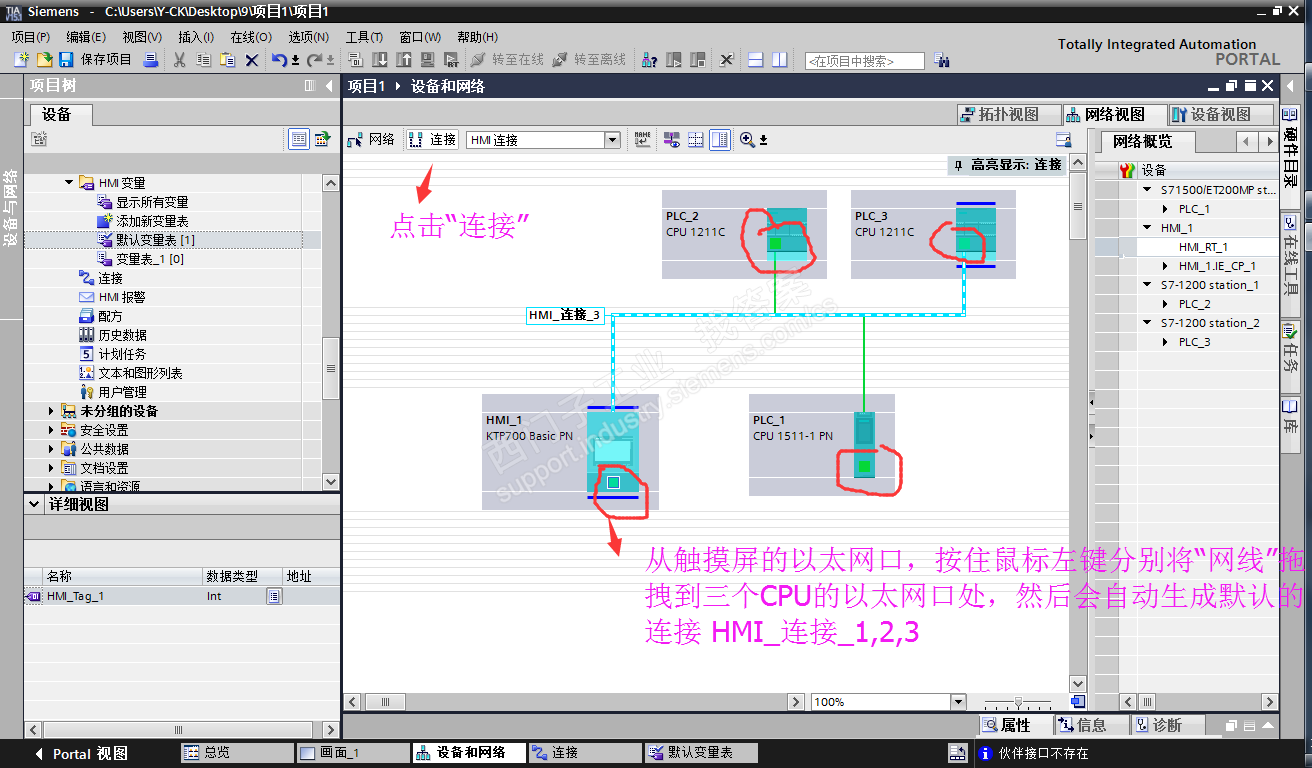Toggle the 连接 connections mode button

pos(433,140)
